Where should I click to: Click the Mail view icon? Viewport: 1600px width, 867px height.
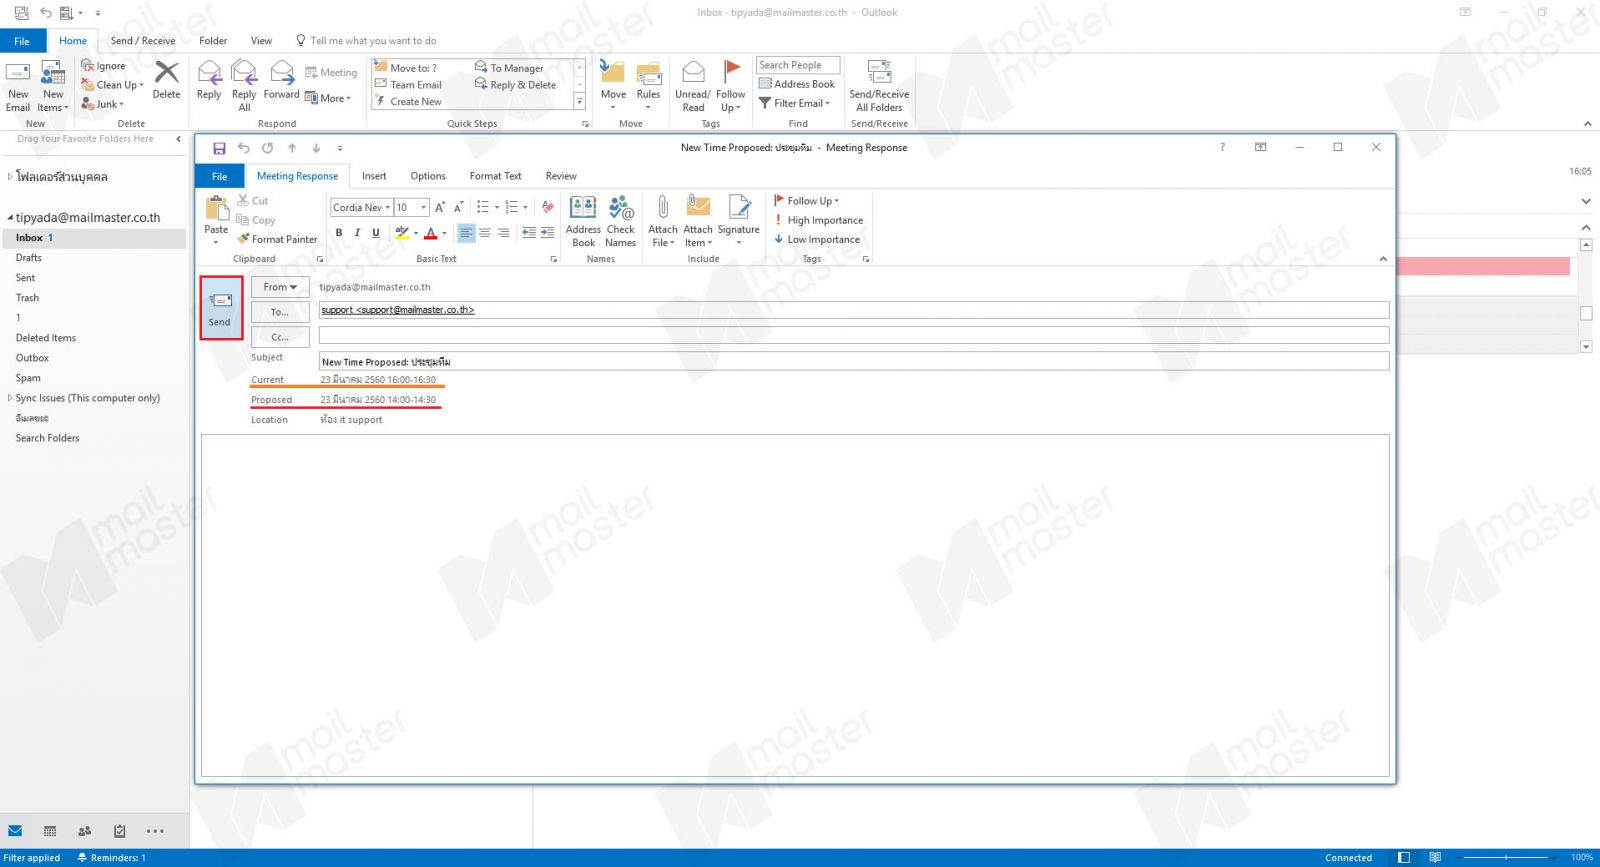[x=15, y=831]
